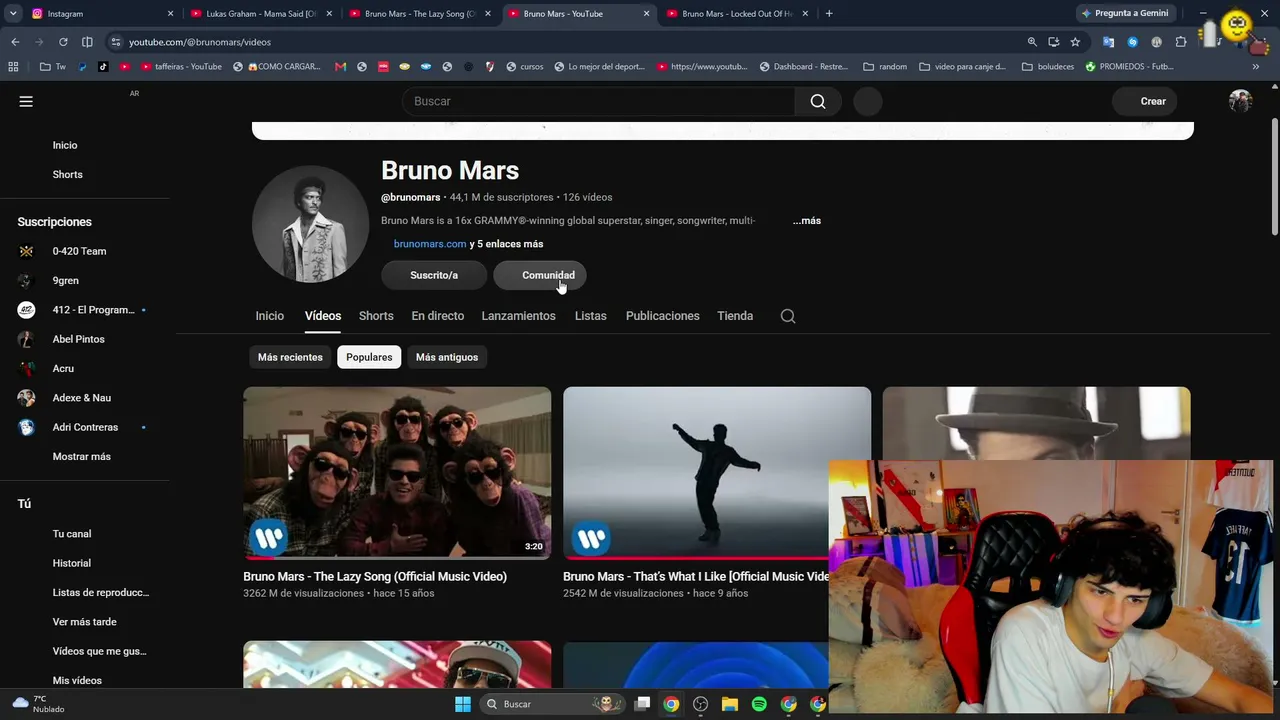Open the account avatar menu
Viewport: 1280px width, 720px height.
(1240, 101)
